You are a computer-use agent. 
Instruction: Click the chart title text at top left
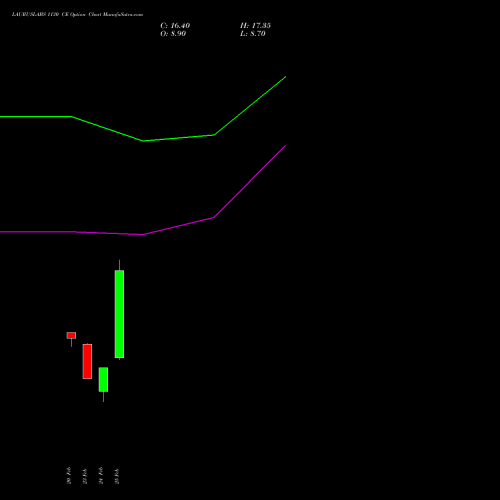pos(77,15)
